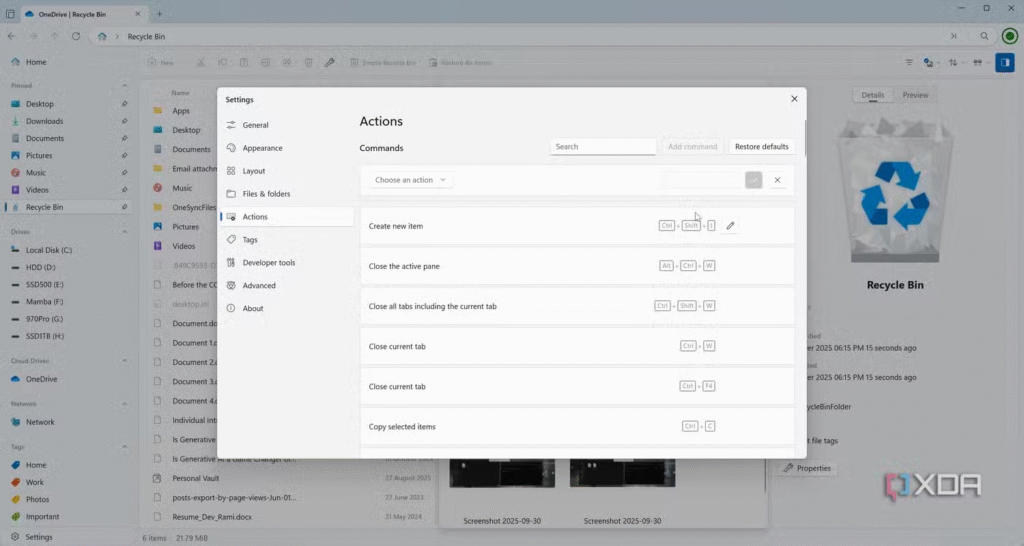Select Local Disk (C:) in the sidebar

click(x=48, y=250)
